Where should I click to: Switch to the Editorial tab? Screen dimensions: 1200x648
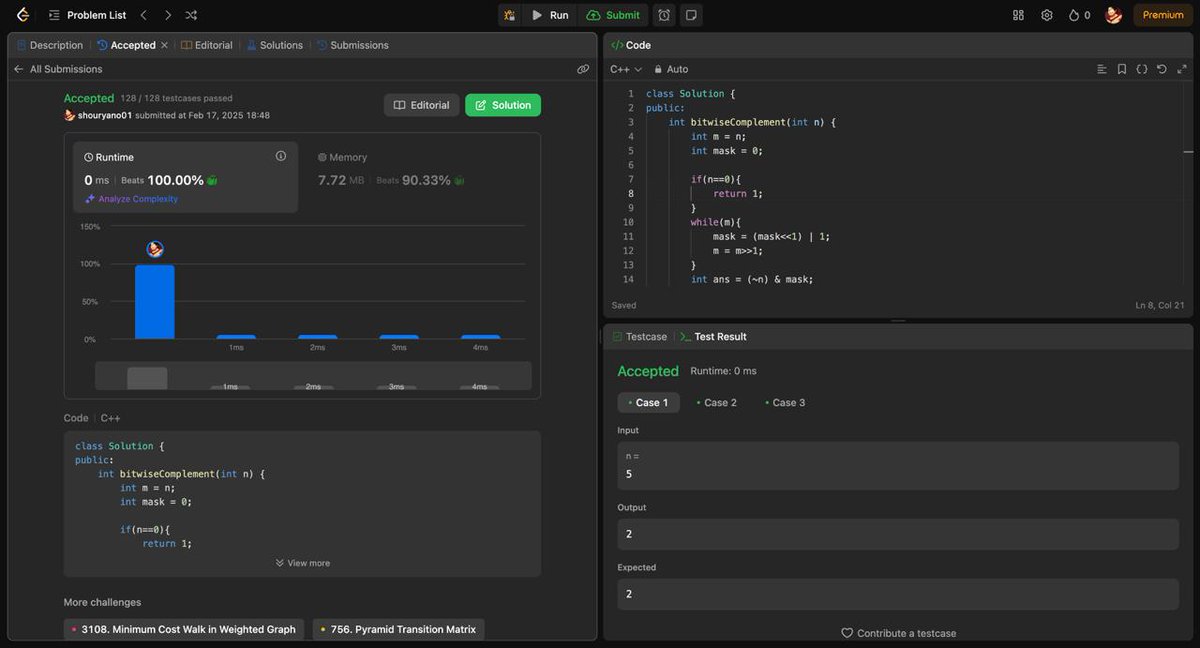206,45
